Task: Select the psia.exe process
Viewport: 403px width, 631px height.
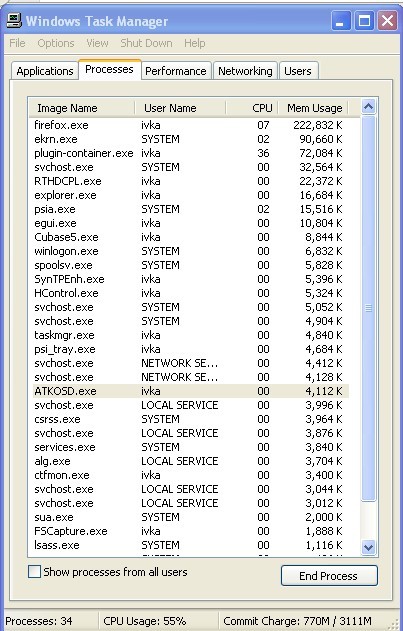Action: (x=189, y=209)
